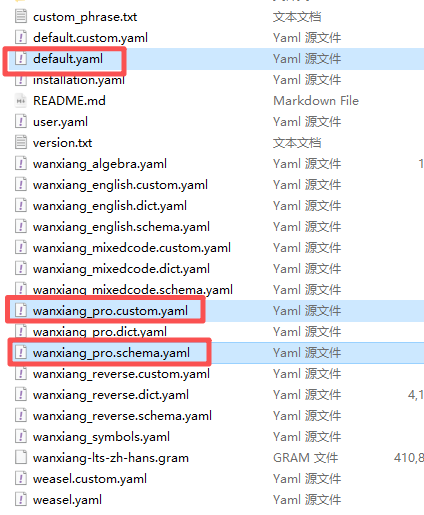Select the file name default.custom.yaml
Image resolution: width=424 pixels, height=515 pixels.
click(x=90, y=38)
